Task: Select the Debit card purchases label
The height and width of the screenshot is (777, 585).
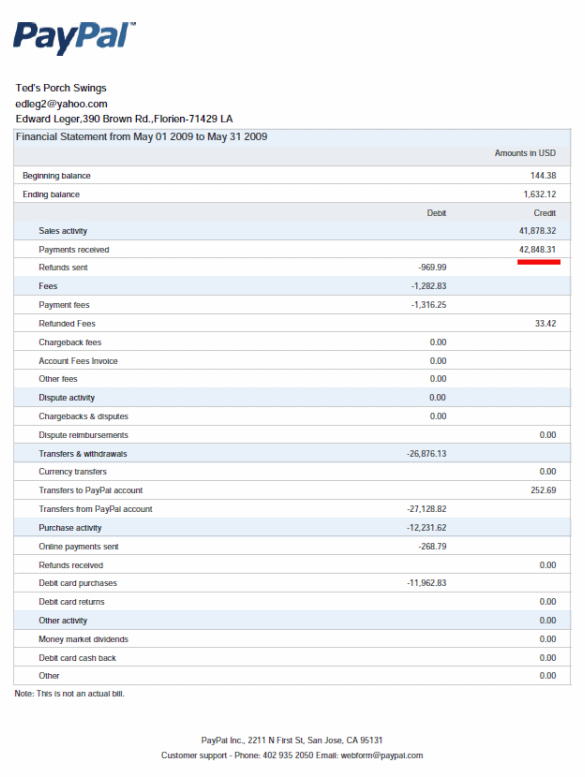Action: (78, 583)
